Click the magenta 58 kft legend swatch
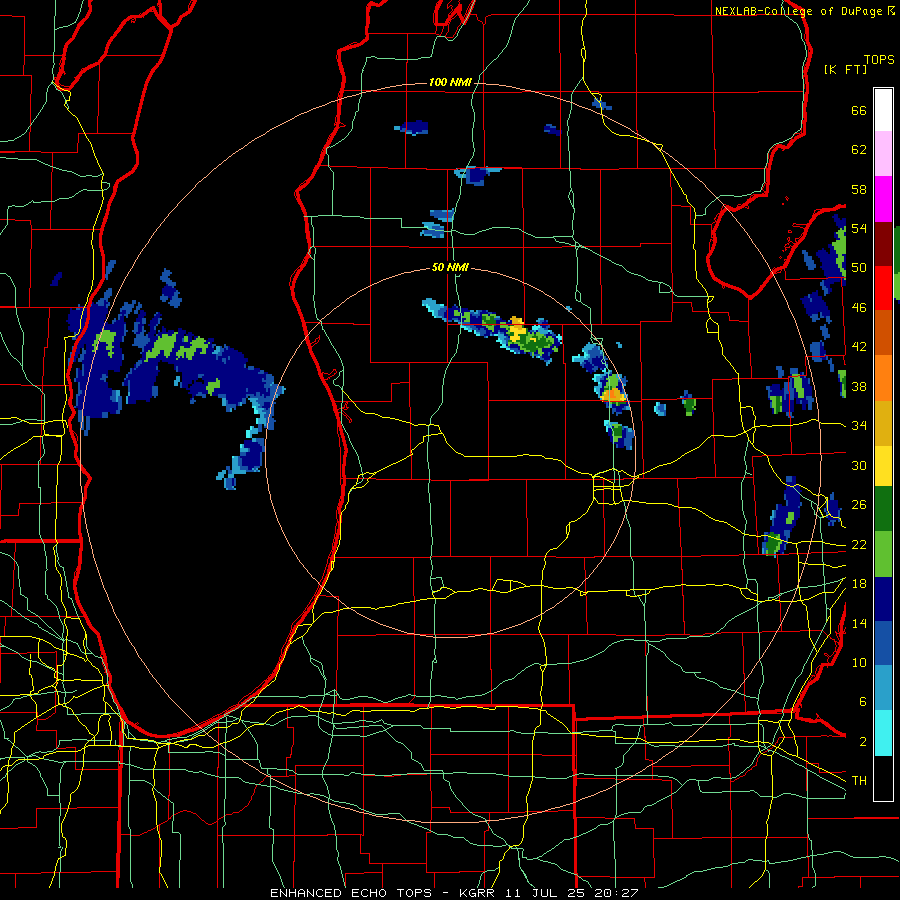 [x=883, y=199]
